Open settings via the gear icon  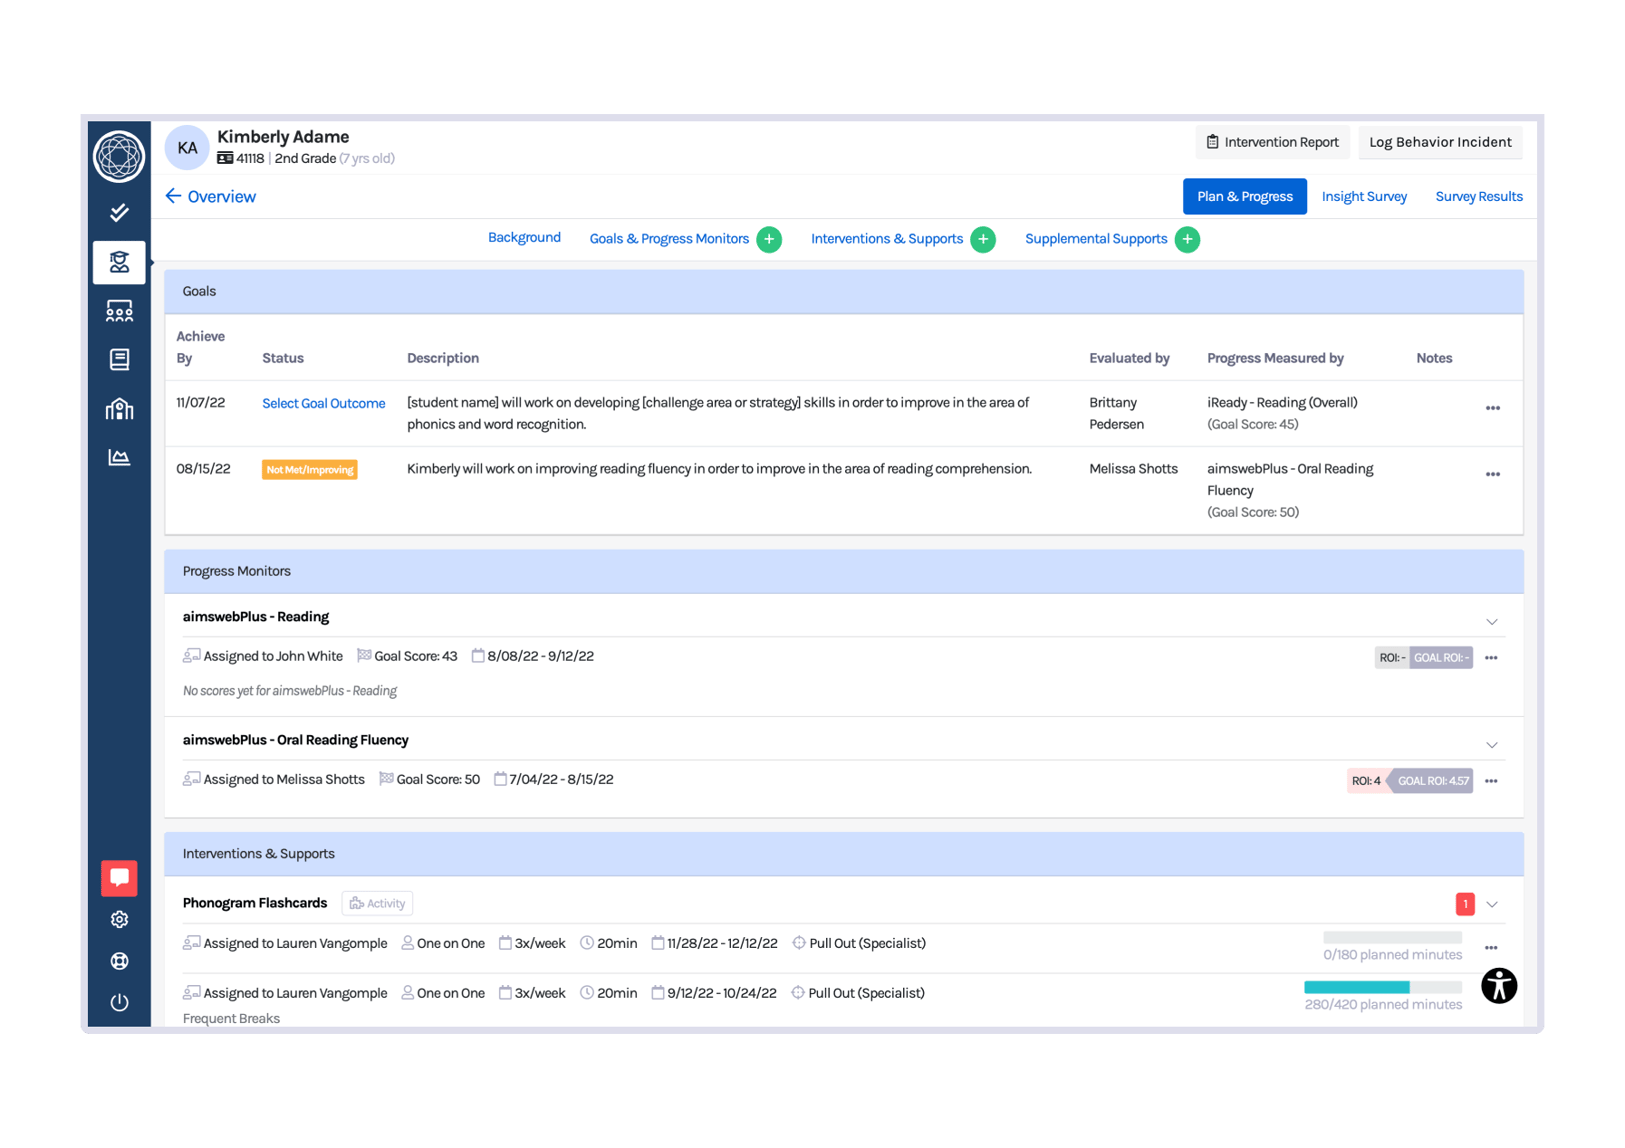(x=119, y=920)
